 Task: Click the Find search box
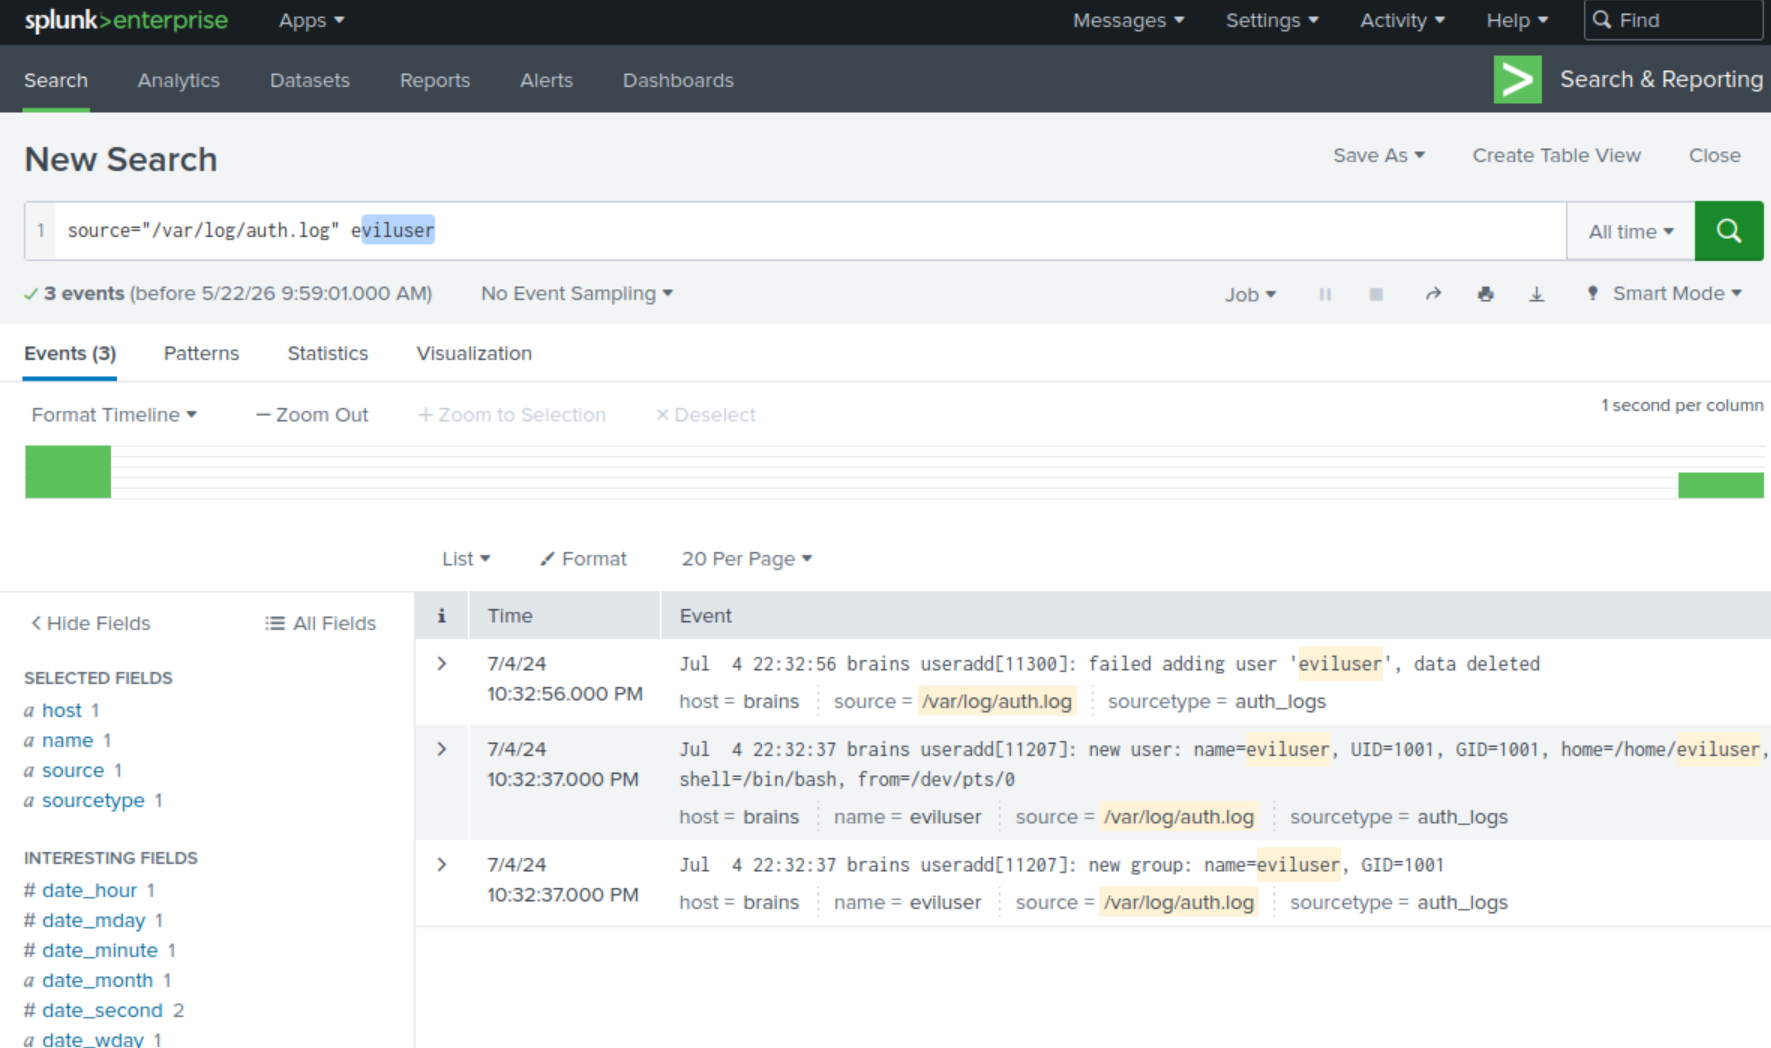1674,20
